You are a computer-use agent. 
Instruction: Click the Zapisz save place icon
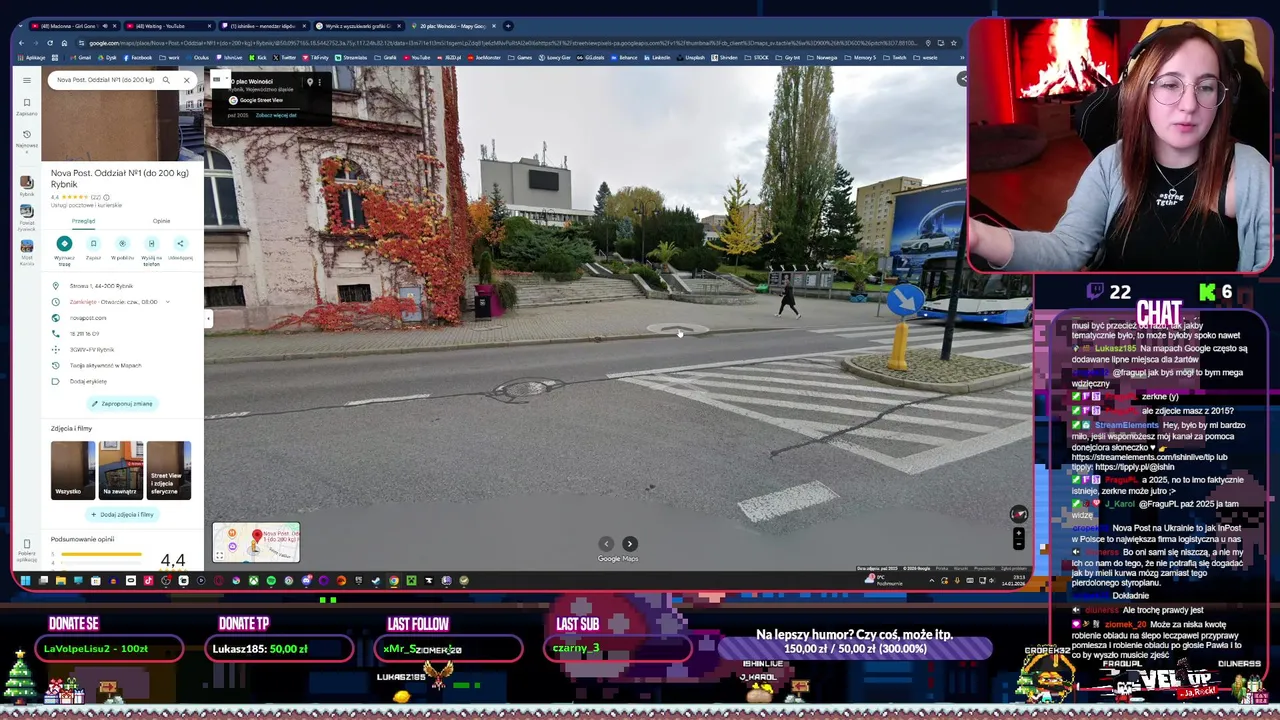(93, 244)
